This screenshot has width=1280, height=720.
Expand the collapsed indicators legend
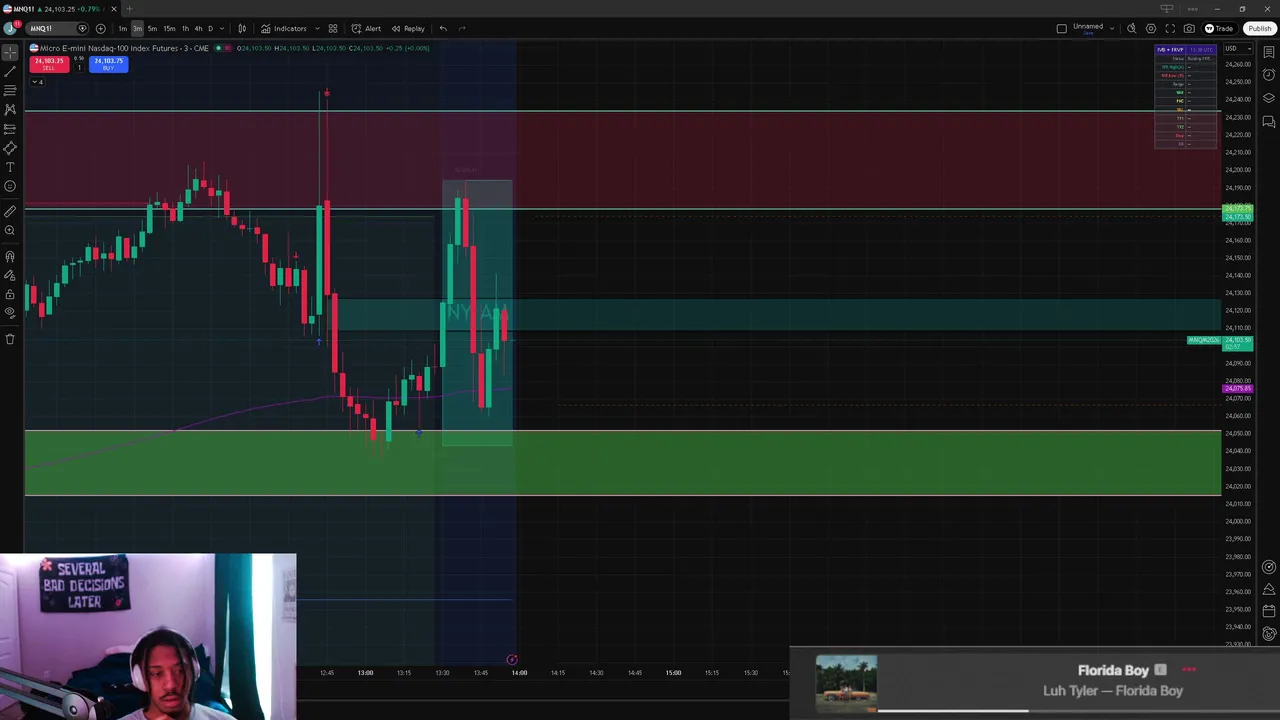(x=37, y=82)
